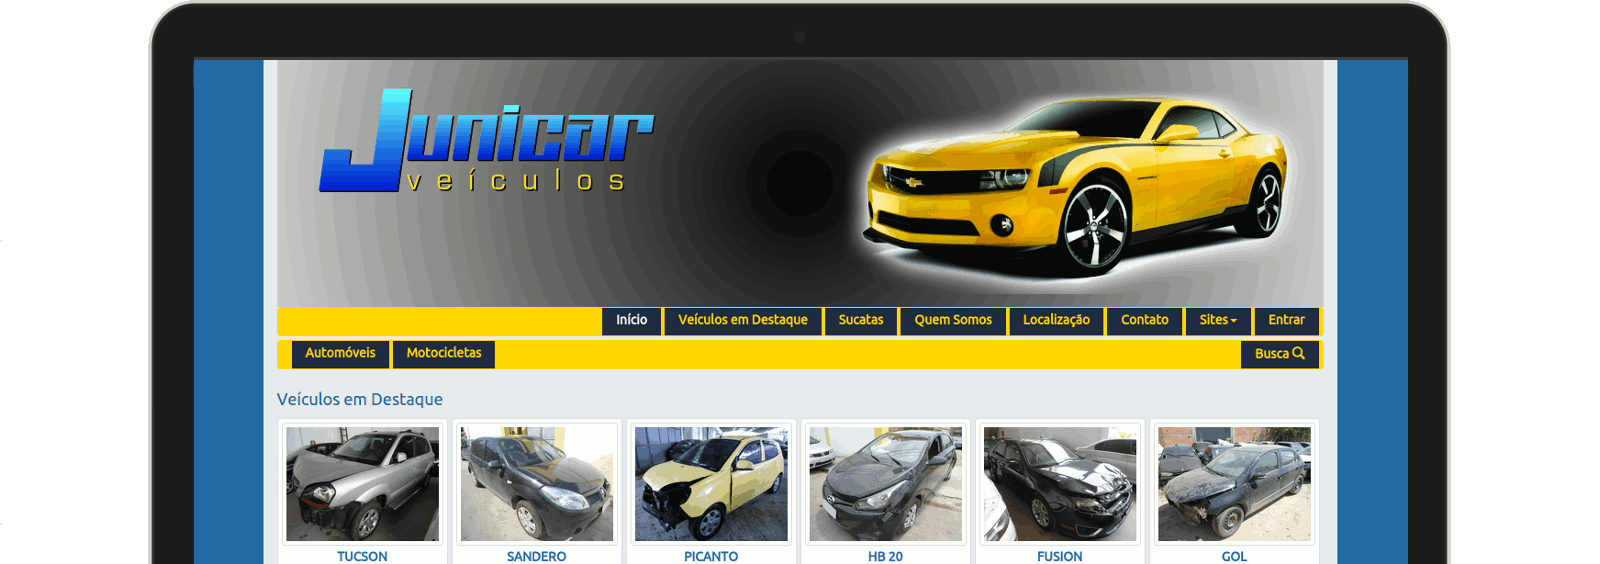
Task: View the yellow Picanto thumbnail
Action: tap(711, 484)
